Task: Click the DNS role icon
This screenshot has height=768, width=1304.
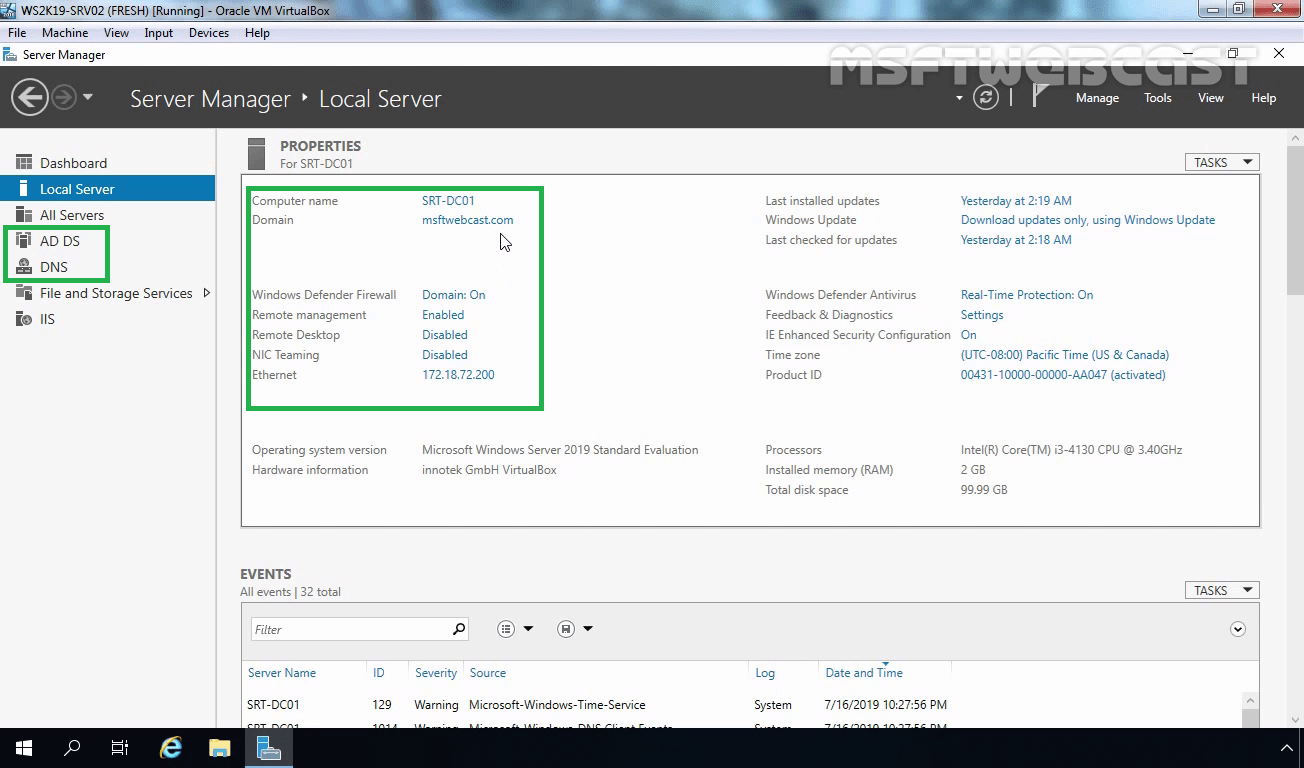Action: point(24,266)
